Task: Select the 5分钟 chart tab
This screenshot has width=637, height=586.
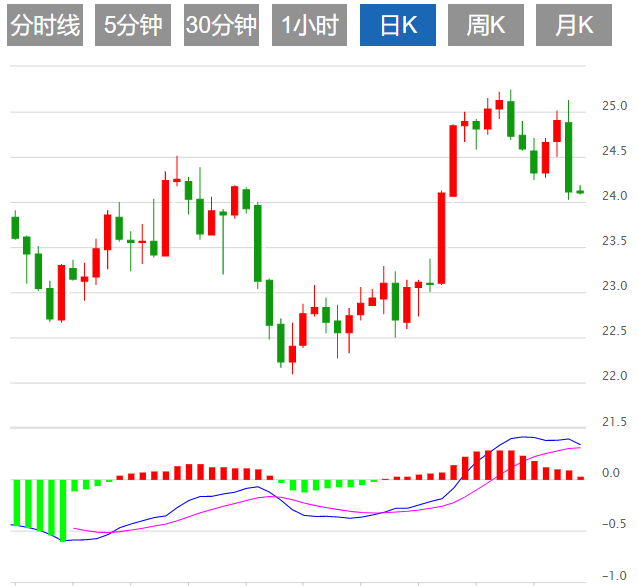Action: [132, 26]
